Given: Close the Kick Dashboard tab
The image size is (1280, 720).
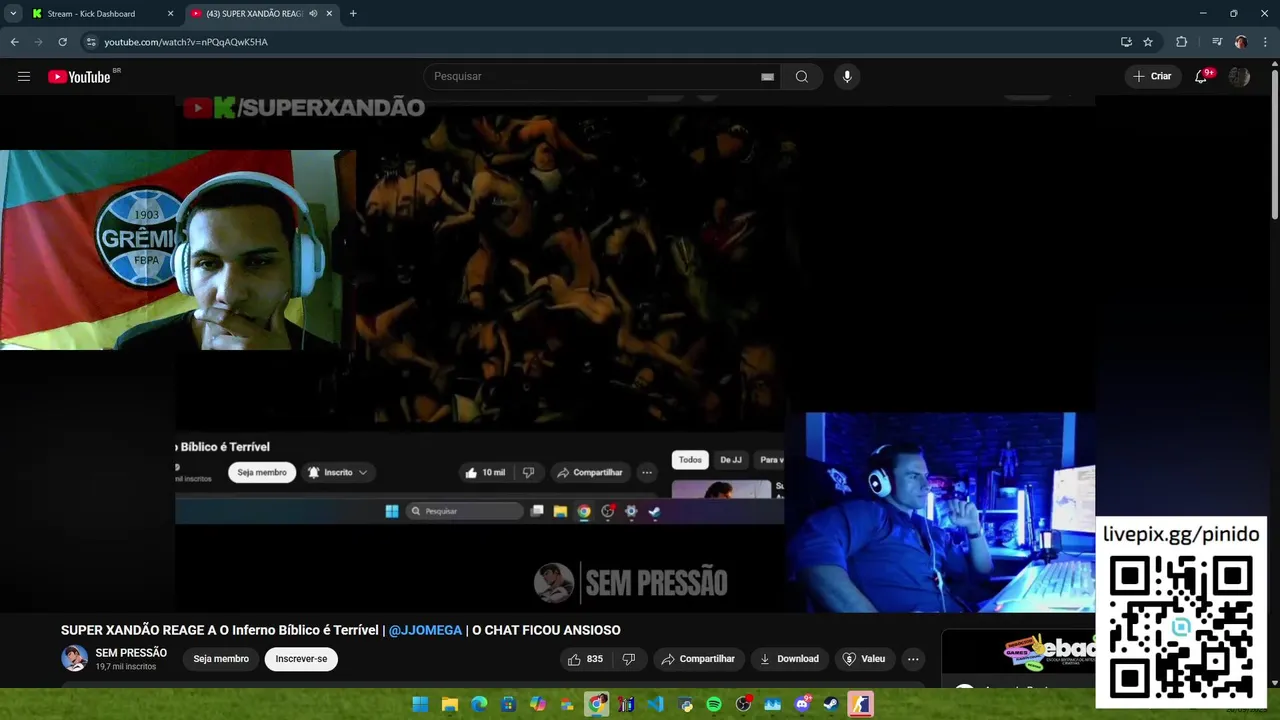Looking at the screenshot, I should (170, 14).
